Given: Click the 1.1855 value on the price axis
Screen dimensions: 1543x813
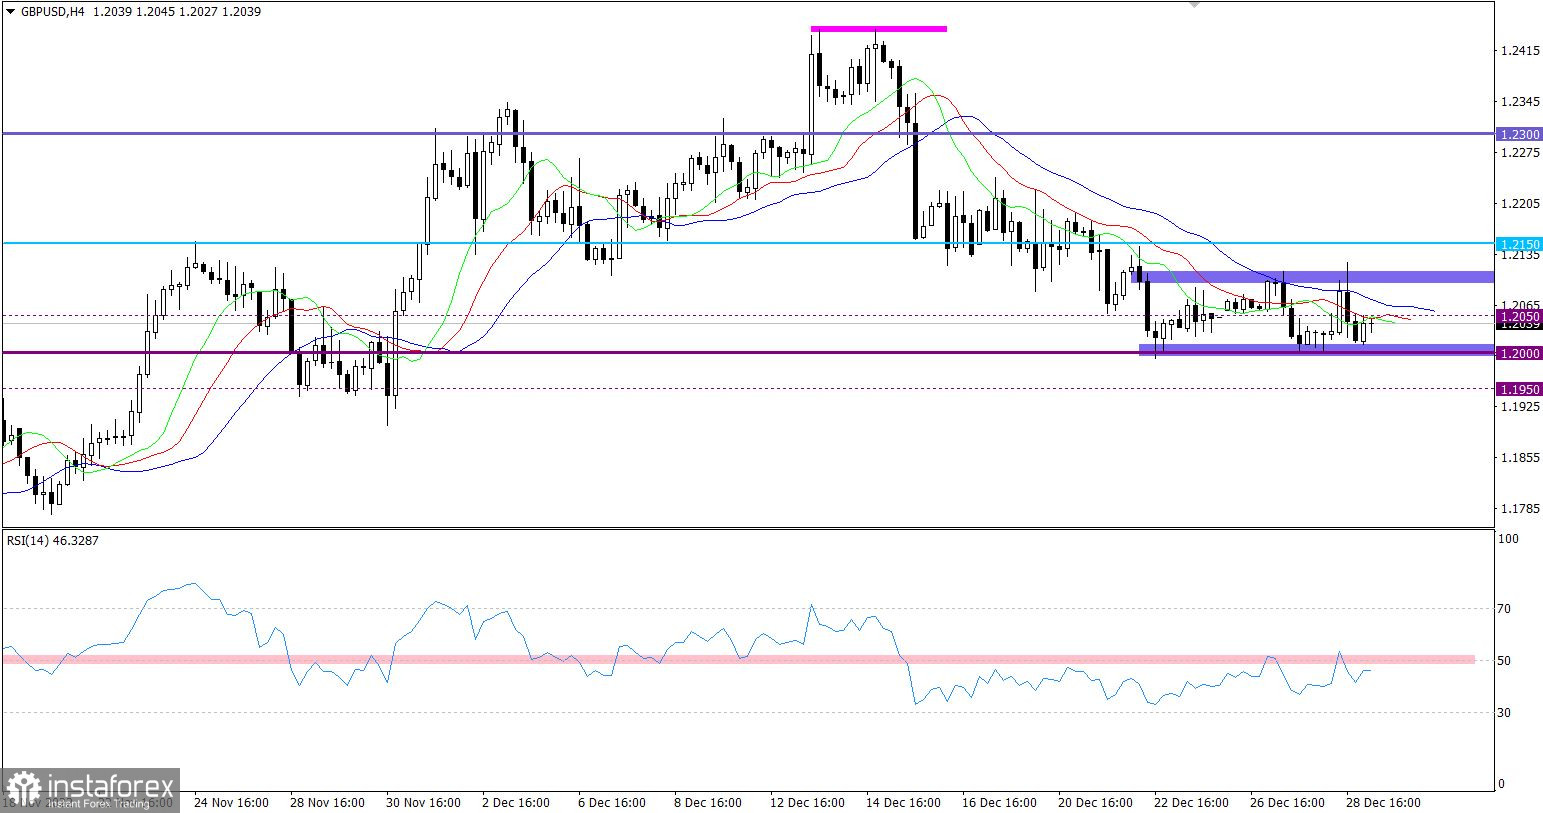Looking at the screenshot, I should 1518,458.
